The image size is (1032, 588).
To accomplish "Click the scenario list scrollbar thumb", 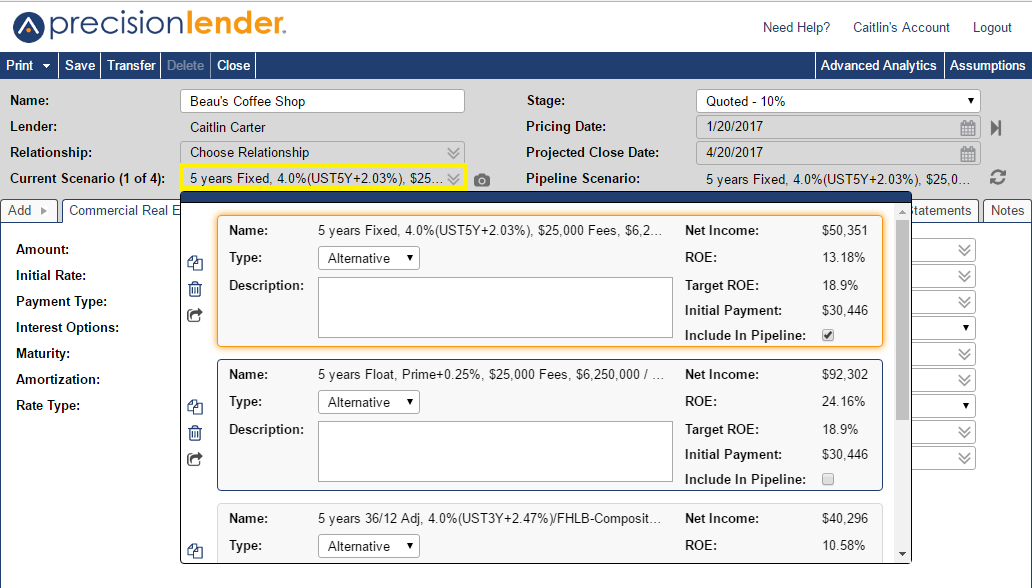I will click(902, 319).
